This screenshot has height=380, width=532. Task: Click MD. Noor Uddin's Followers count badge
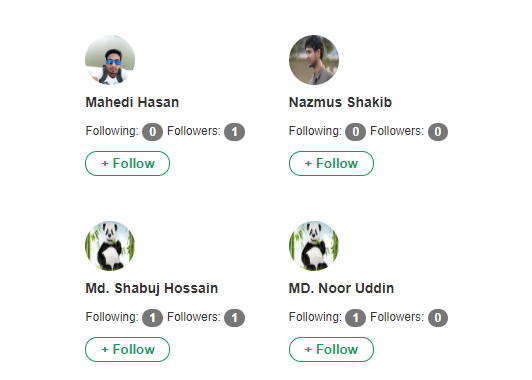tap(438, 318)
